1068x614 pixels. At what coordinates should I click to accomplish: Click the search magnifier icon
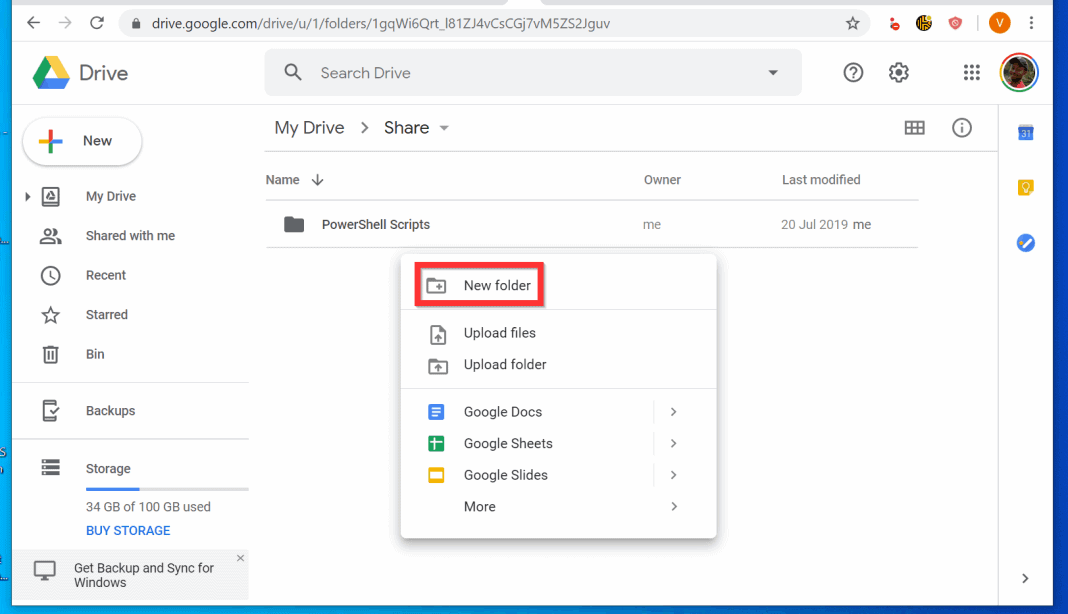(x=293, y=72)
